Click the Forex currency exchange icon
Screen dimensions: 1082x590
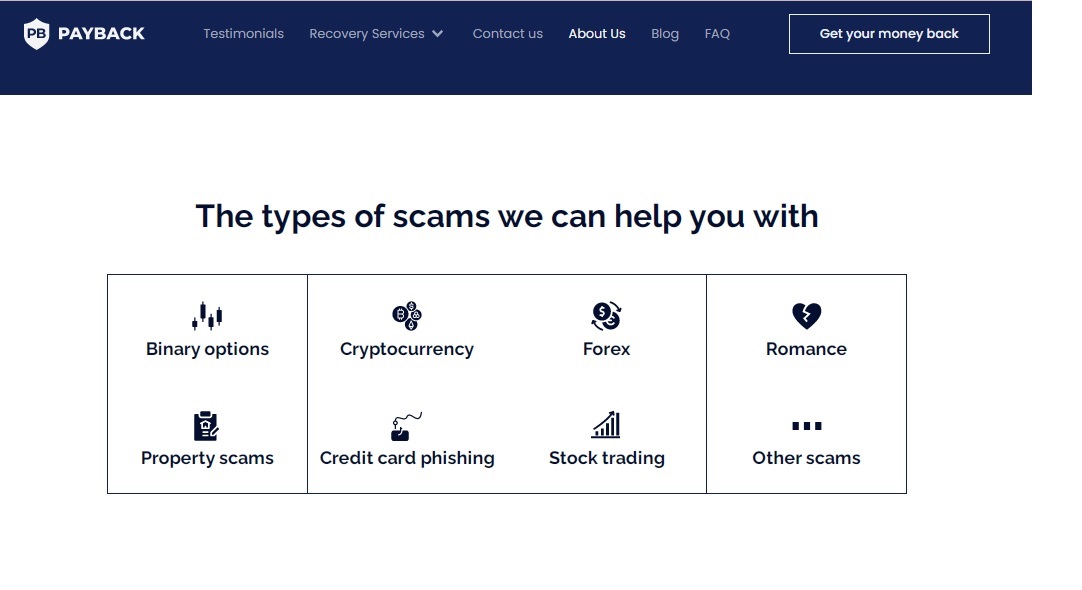click(x=606, y=316)
